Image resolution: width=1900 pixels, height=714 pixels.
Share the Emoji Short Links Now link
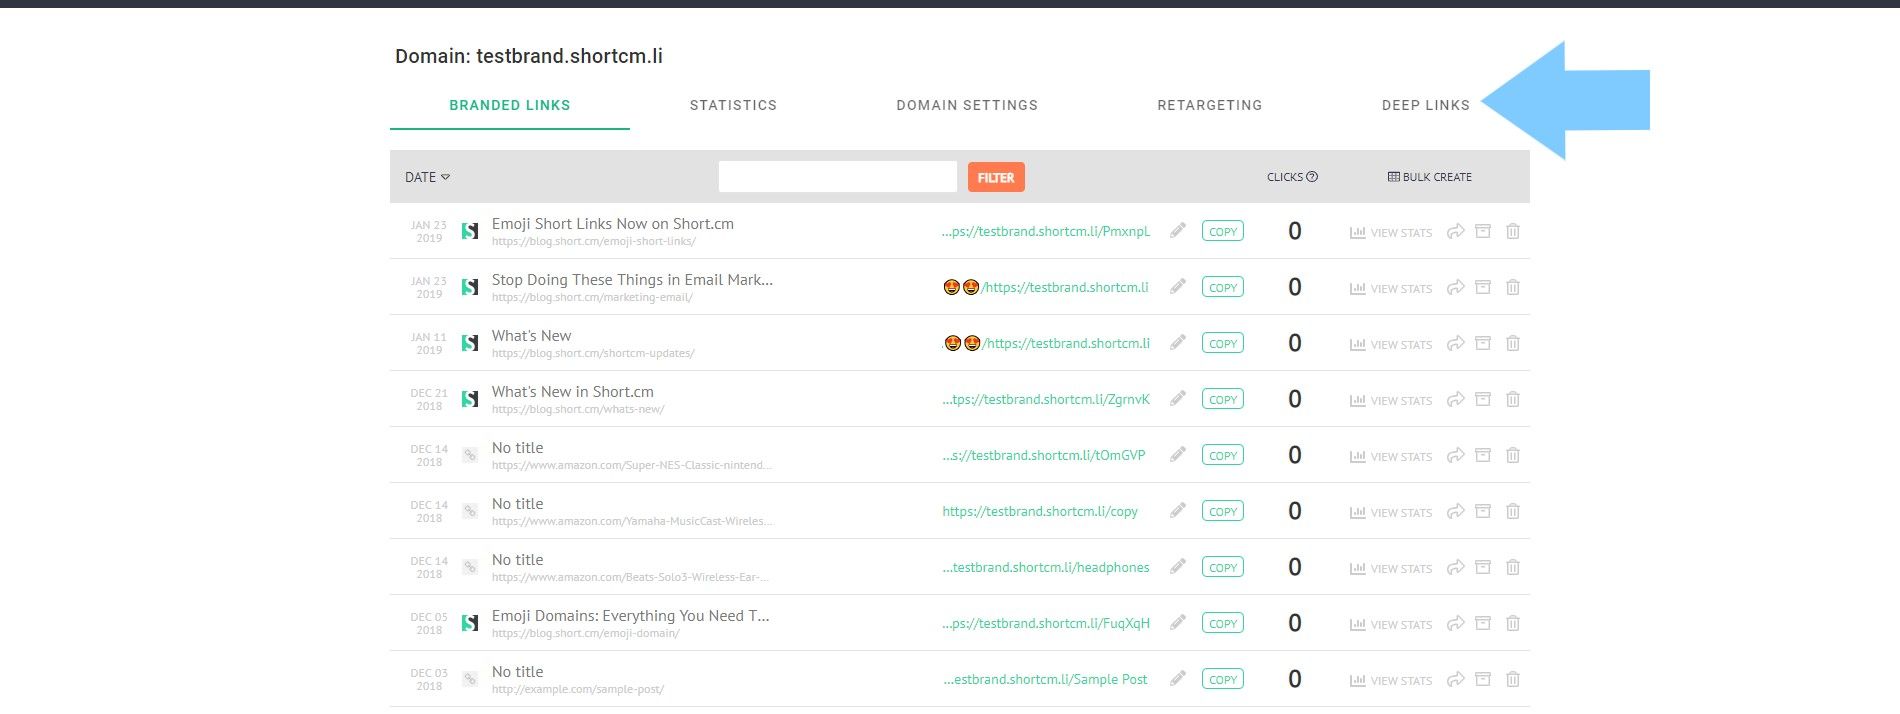[1456, 231]
